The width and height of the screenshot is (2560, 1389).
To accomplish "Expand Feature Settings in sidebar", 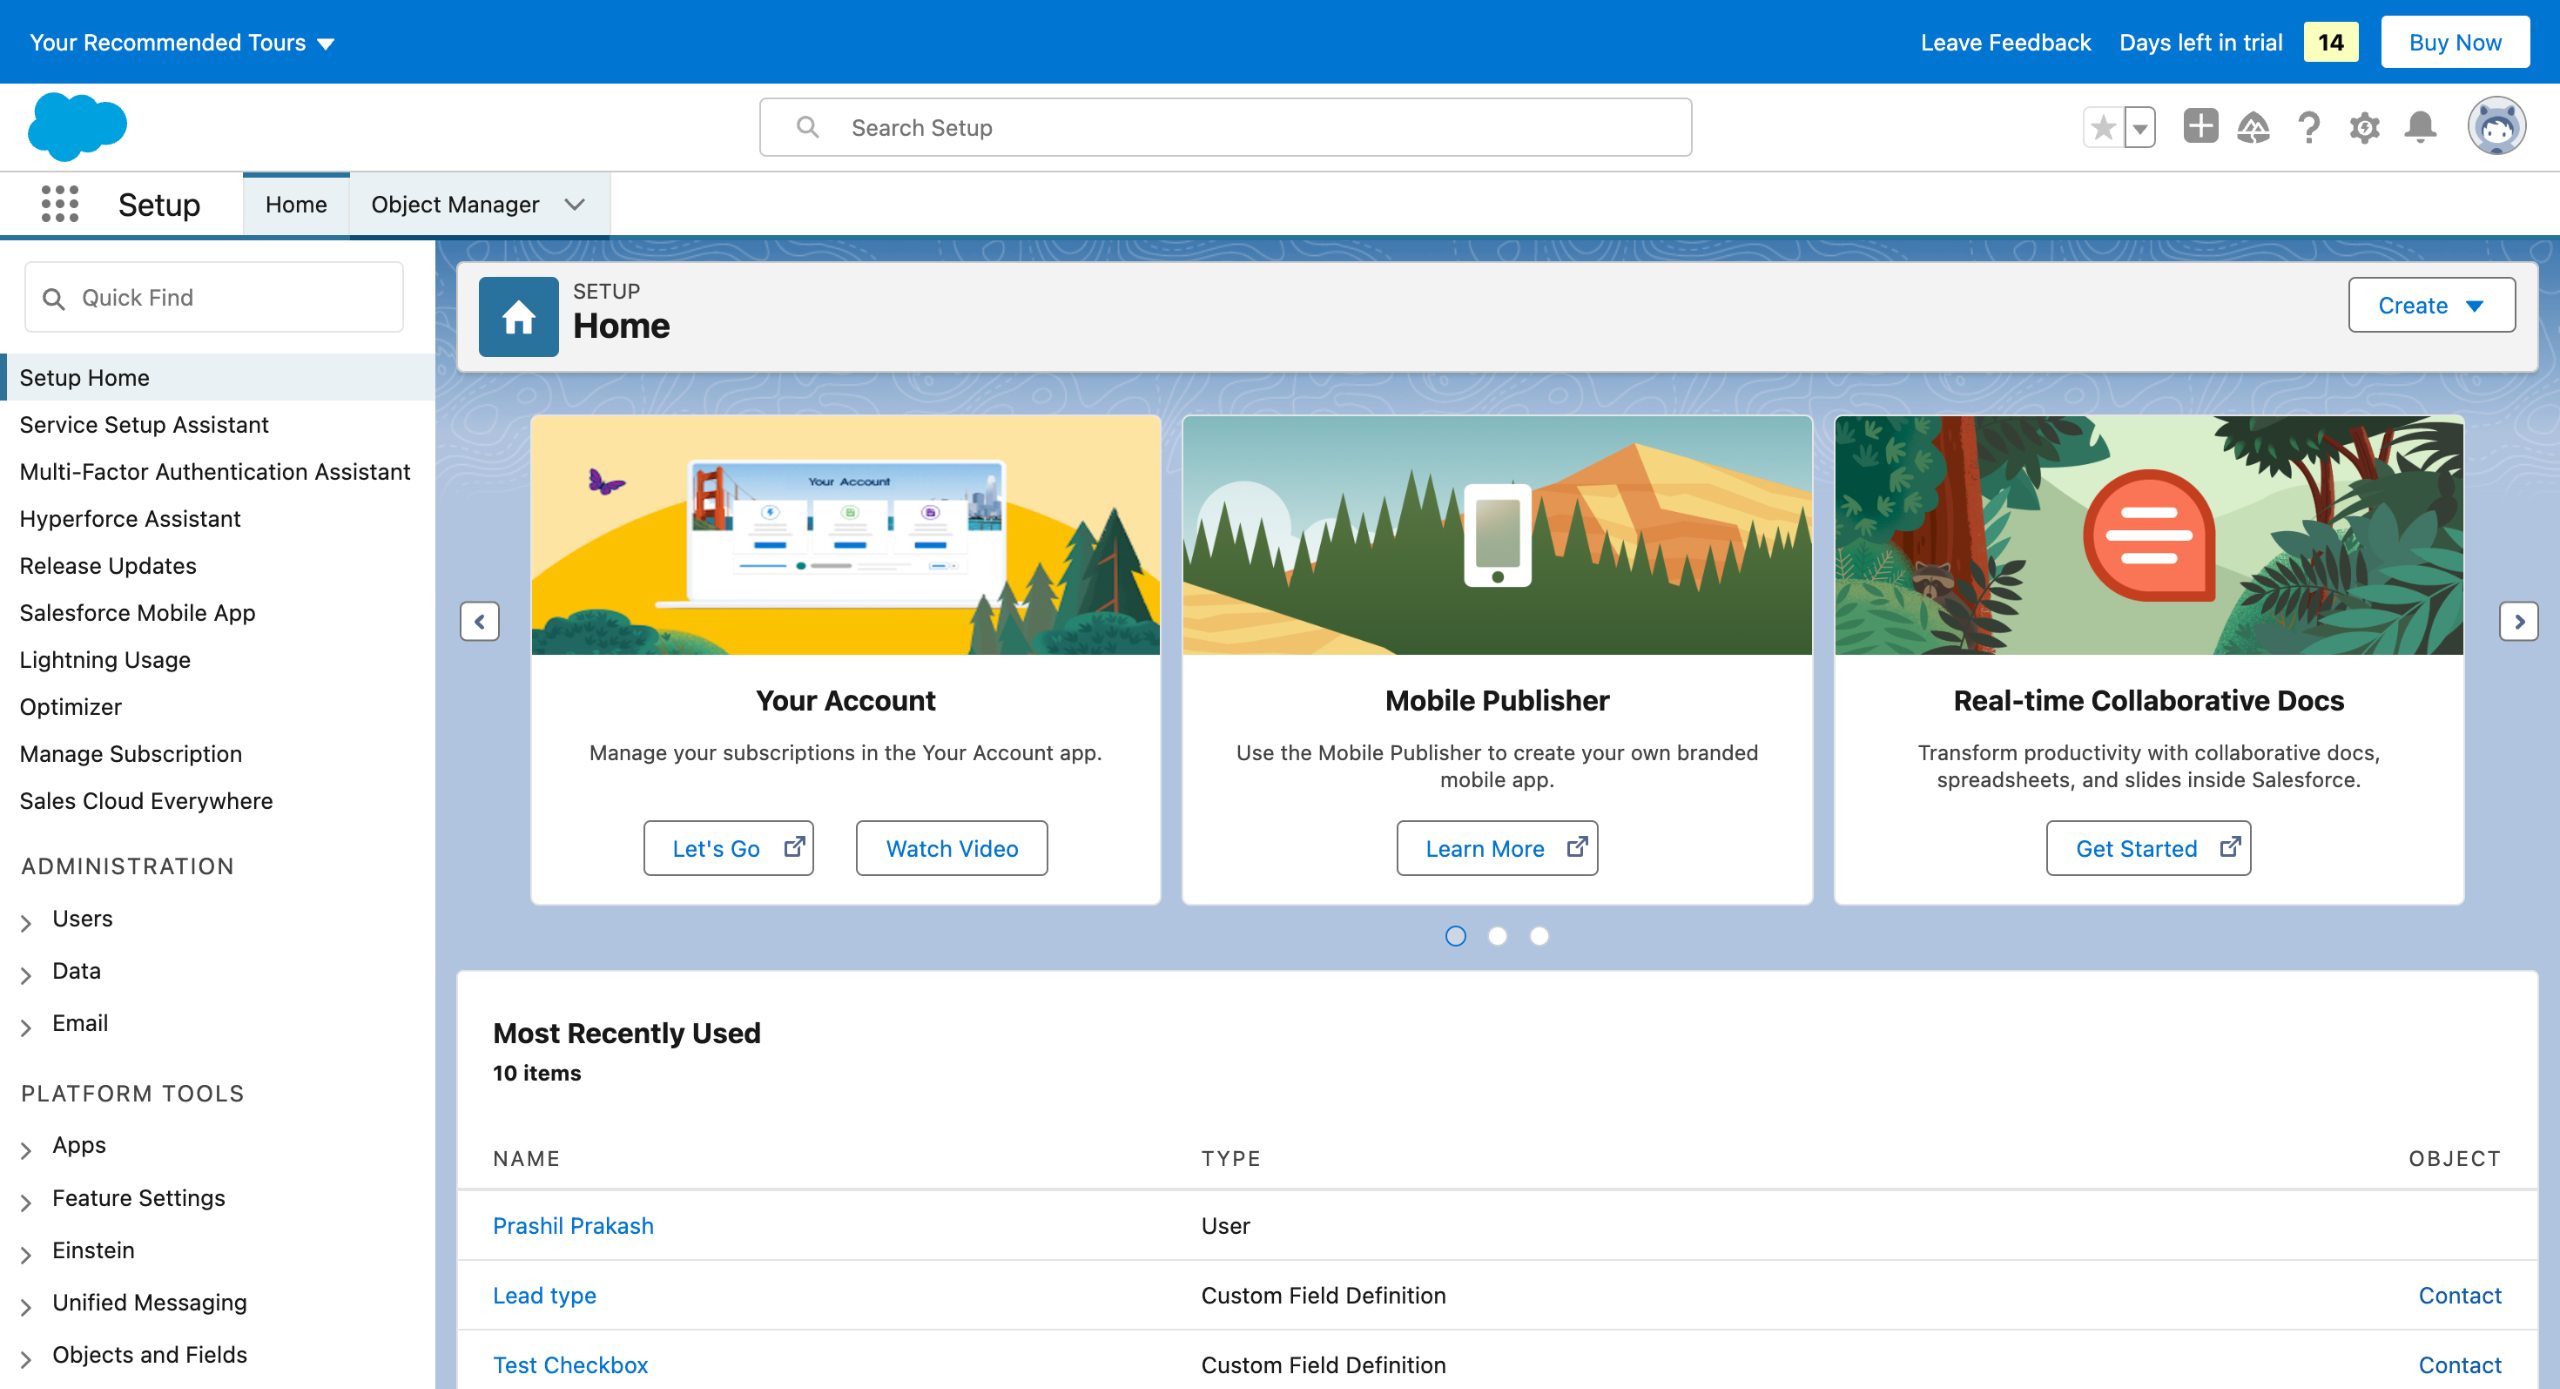I will (x=26, y=1202).
